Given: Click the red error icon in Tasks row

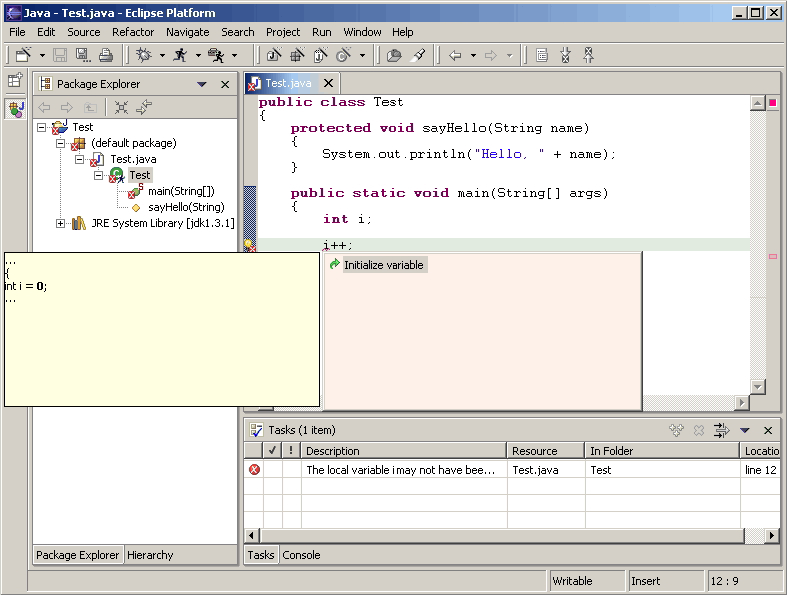Looking at the screenshot, I should (x=254, y=469).
